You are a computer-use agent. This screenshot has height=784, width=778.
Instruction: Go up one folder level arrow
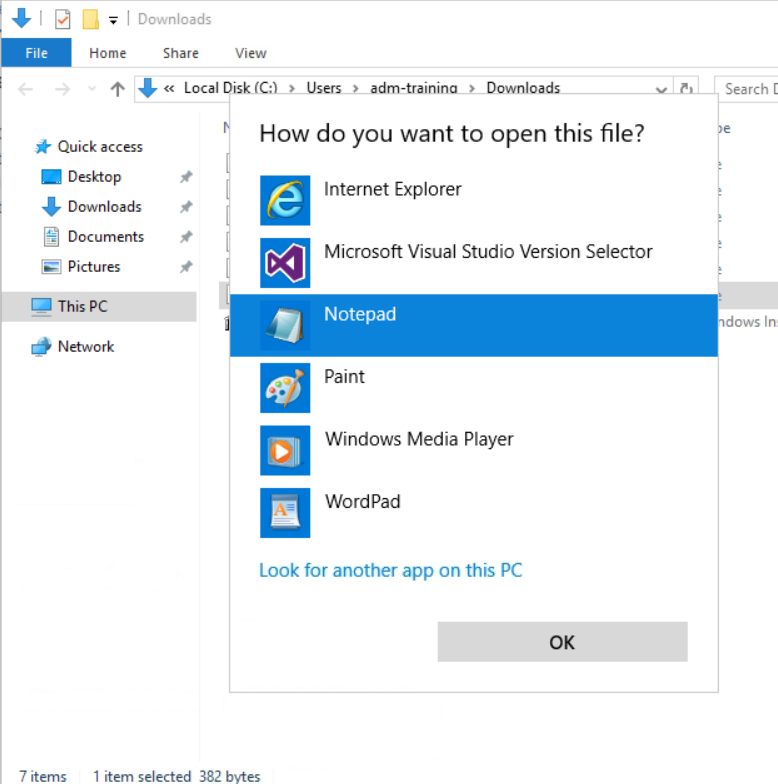[117, 89]
